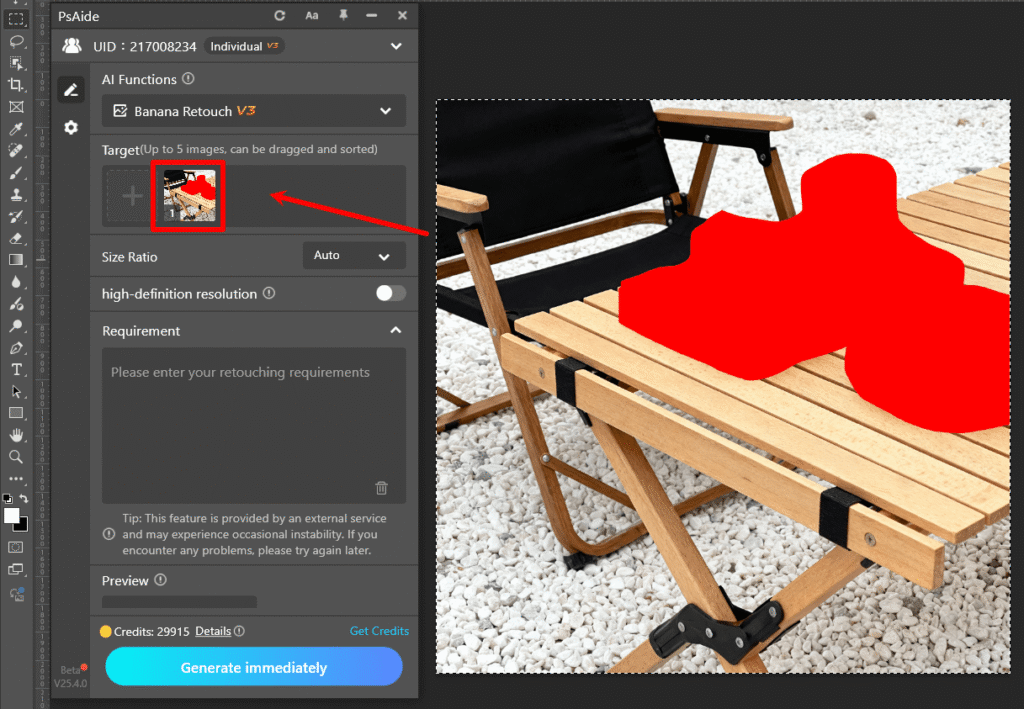Screen dimensions: 1024x709
Task: Click the refresh icon in the PsAide header
Action: (280, 15)
